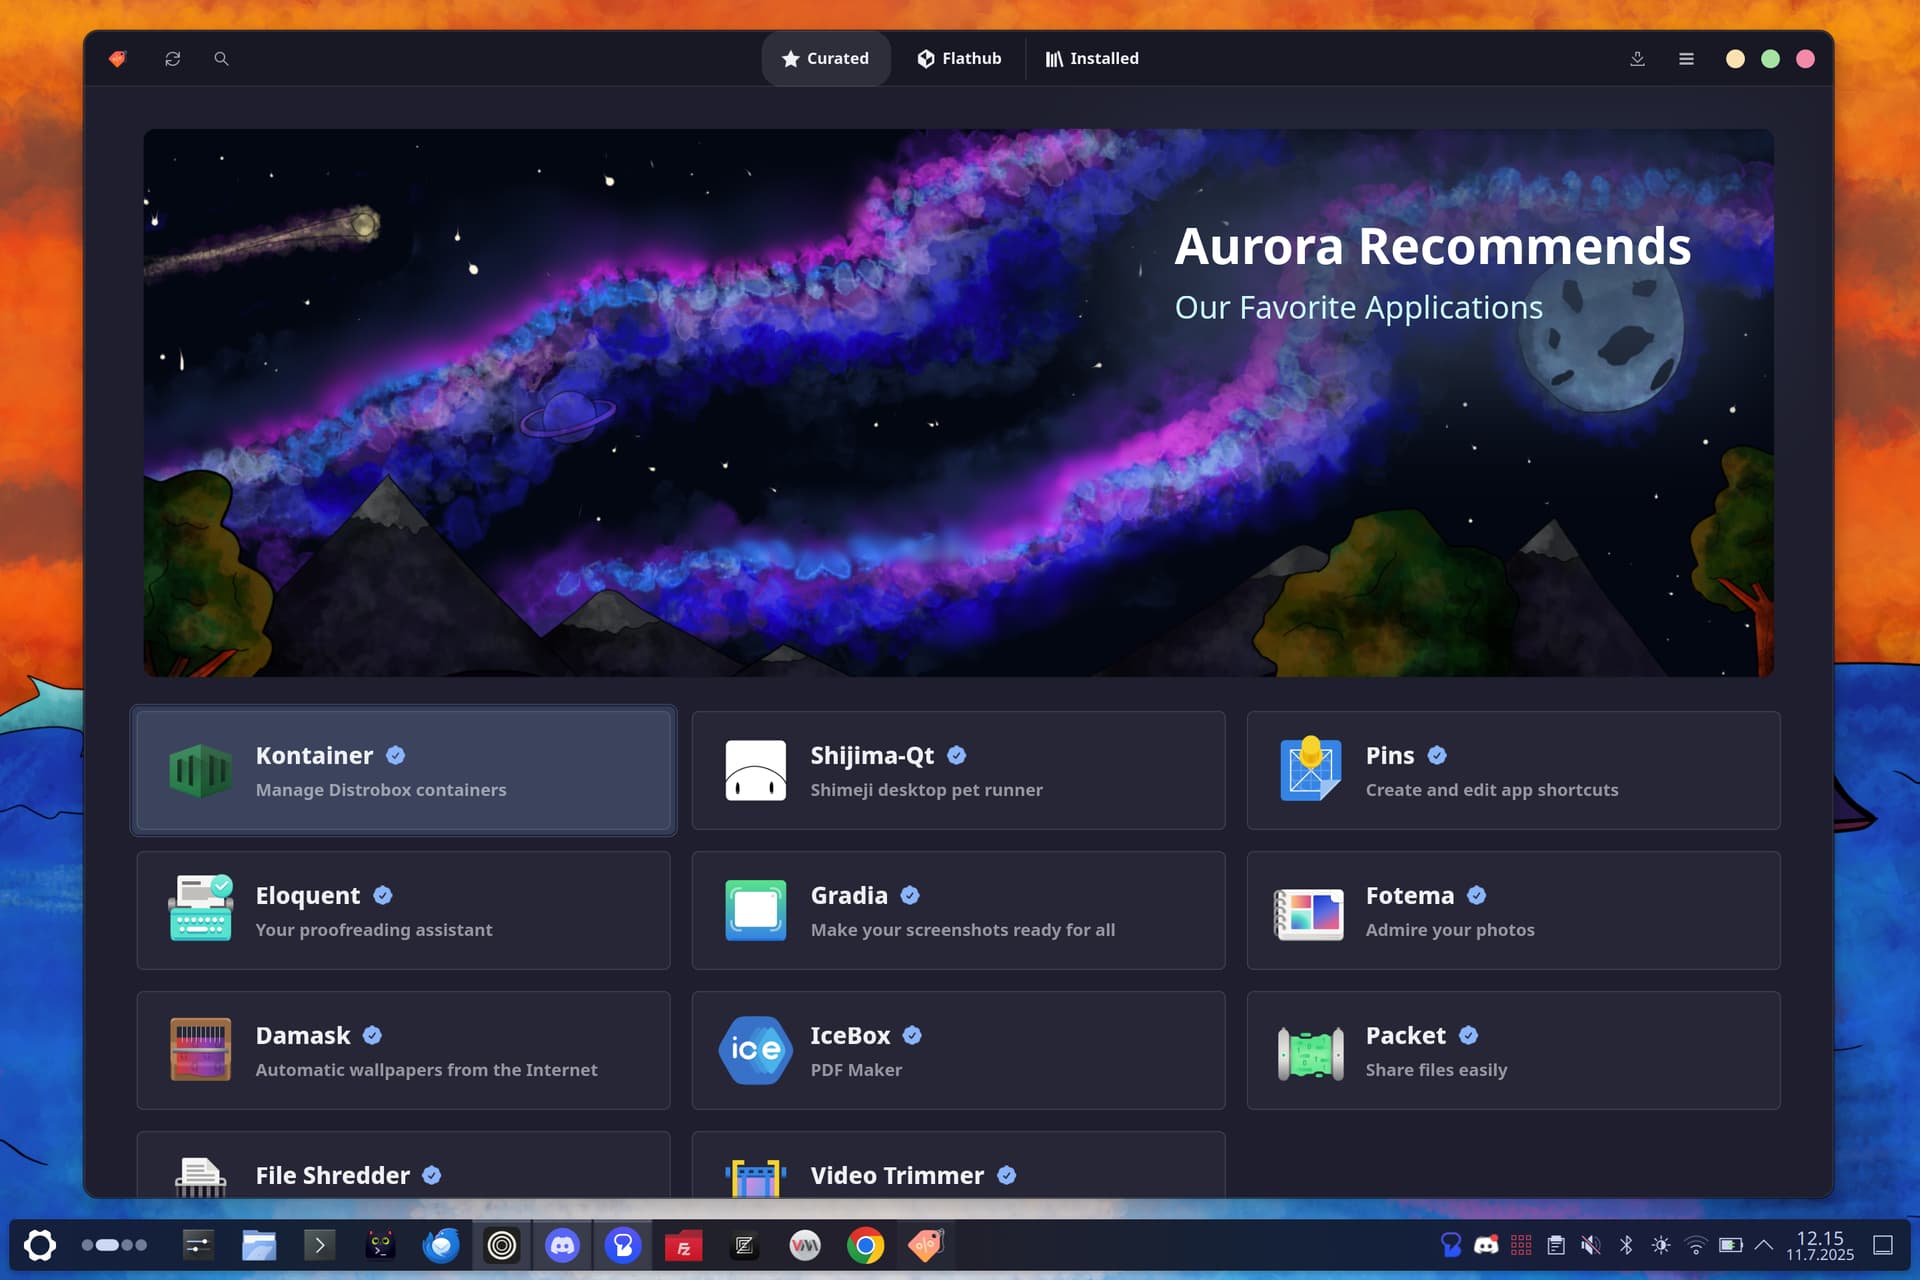The width and height of the screenshot is (1920, 1280).
Task: Click 'PDF Maker' description text
Action: (856, 1070)
